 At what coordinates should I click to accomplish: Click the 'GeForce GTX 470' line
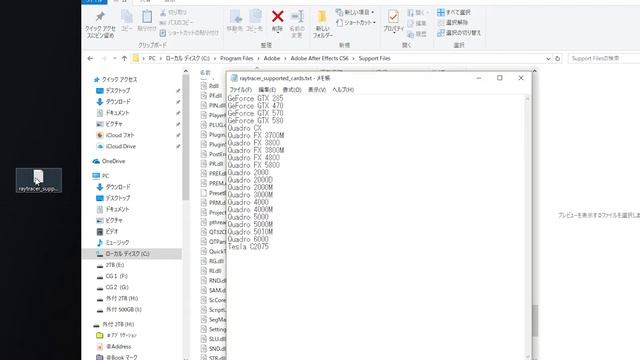click(x=256, y=106)
